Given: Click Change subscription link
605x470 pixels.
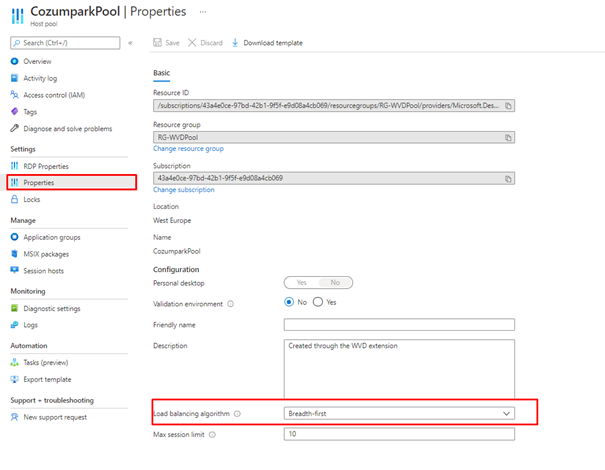Looking at the screenshot, I should 184,190.
